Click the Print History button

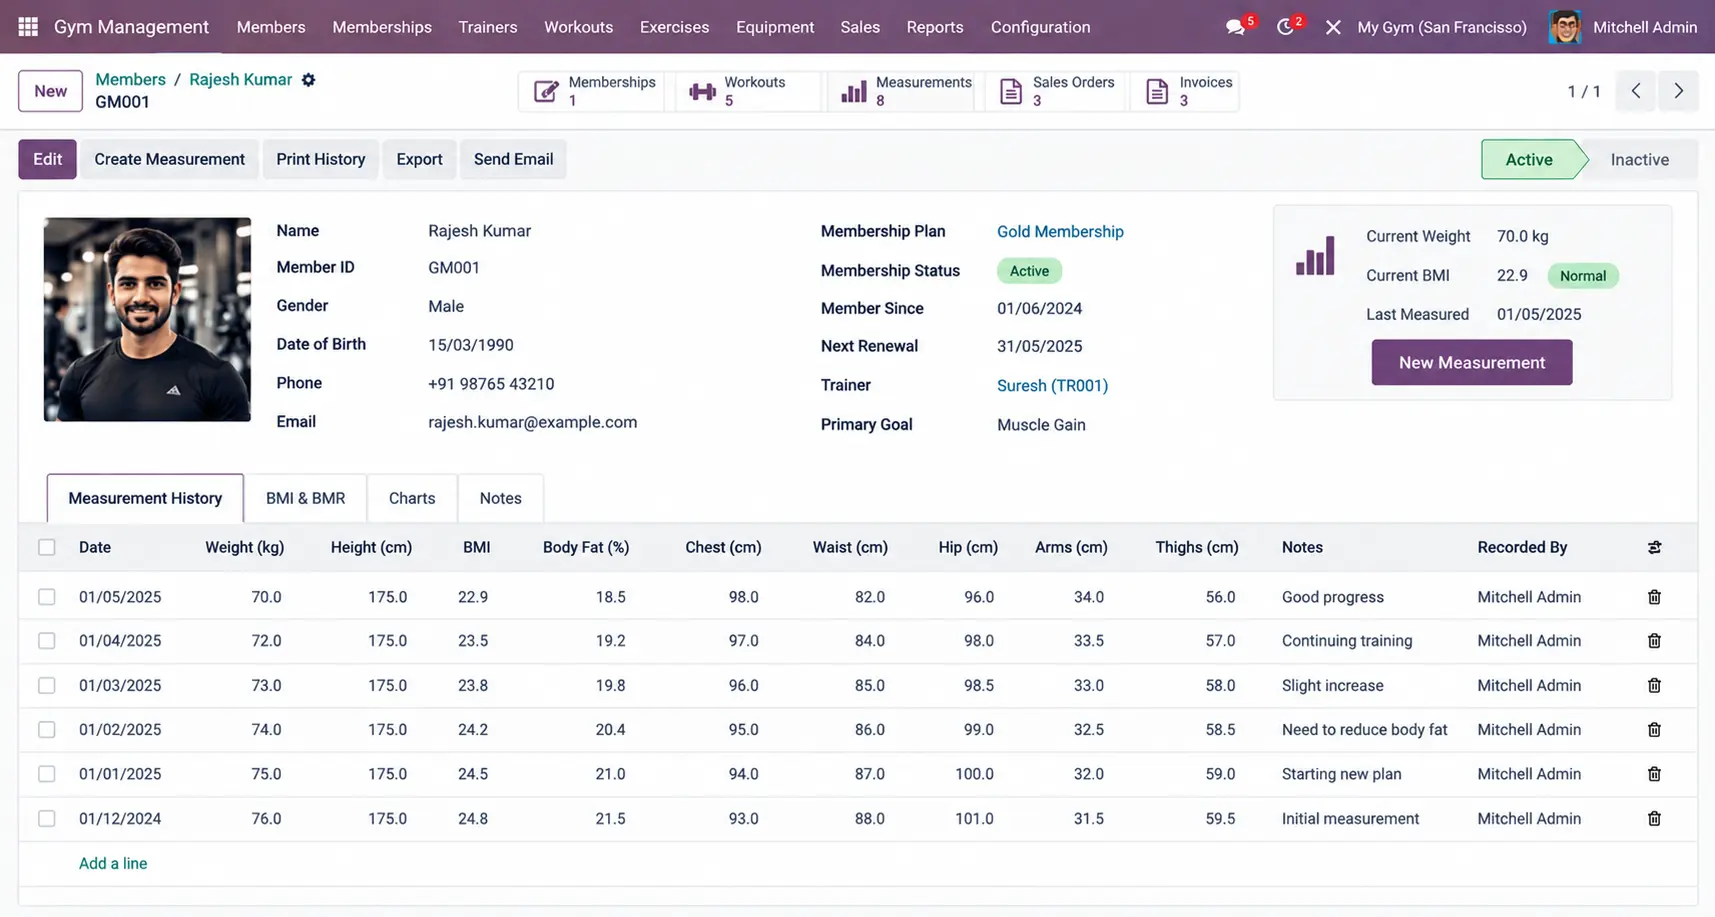(320, 159)
